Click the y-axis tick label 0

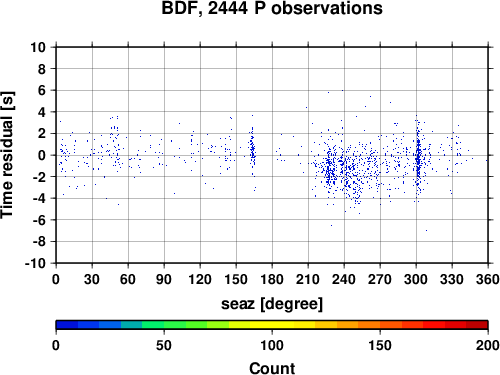42,155
